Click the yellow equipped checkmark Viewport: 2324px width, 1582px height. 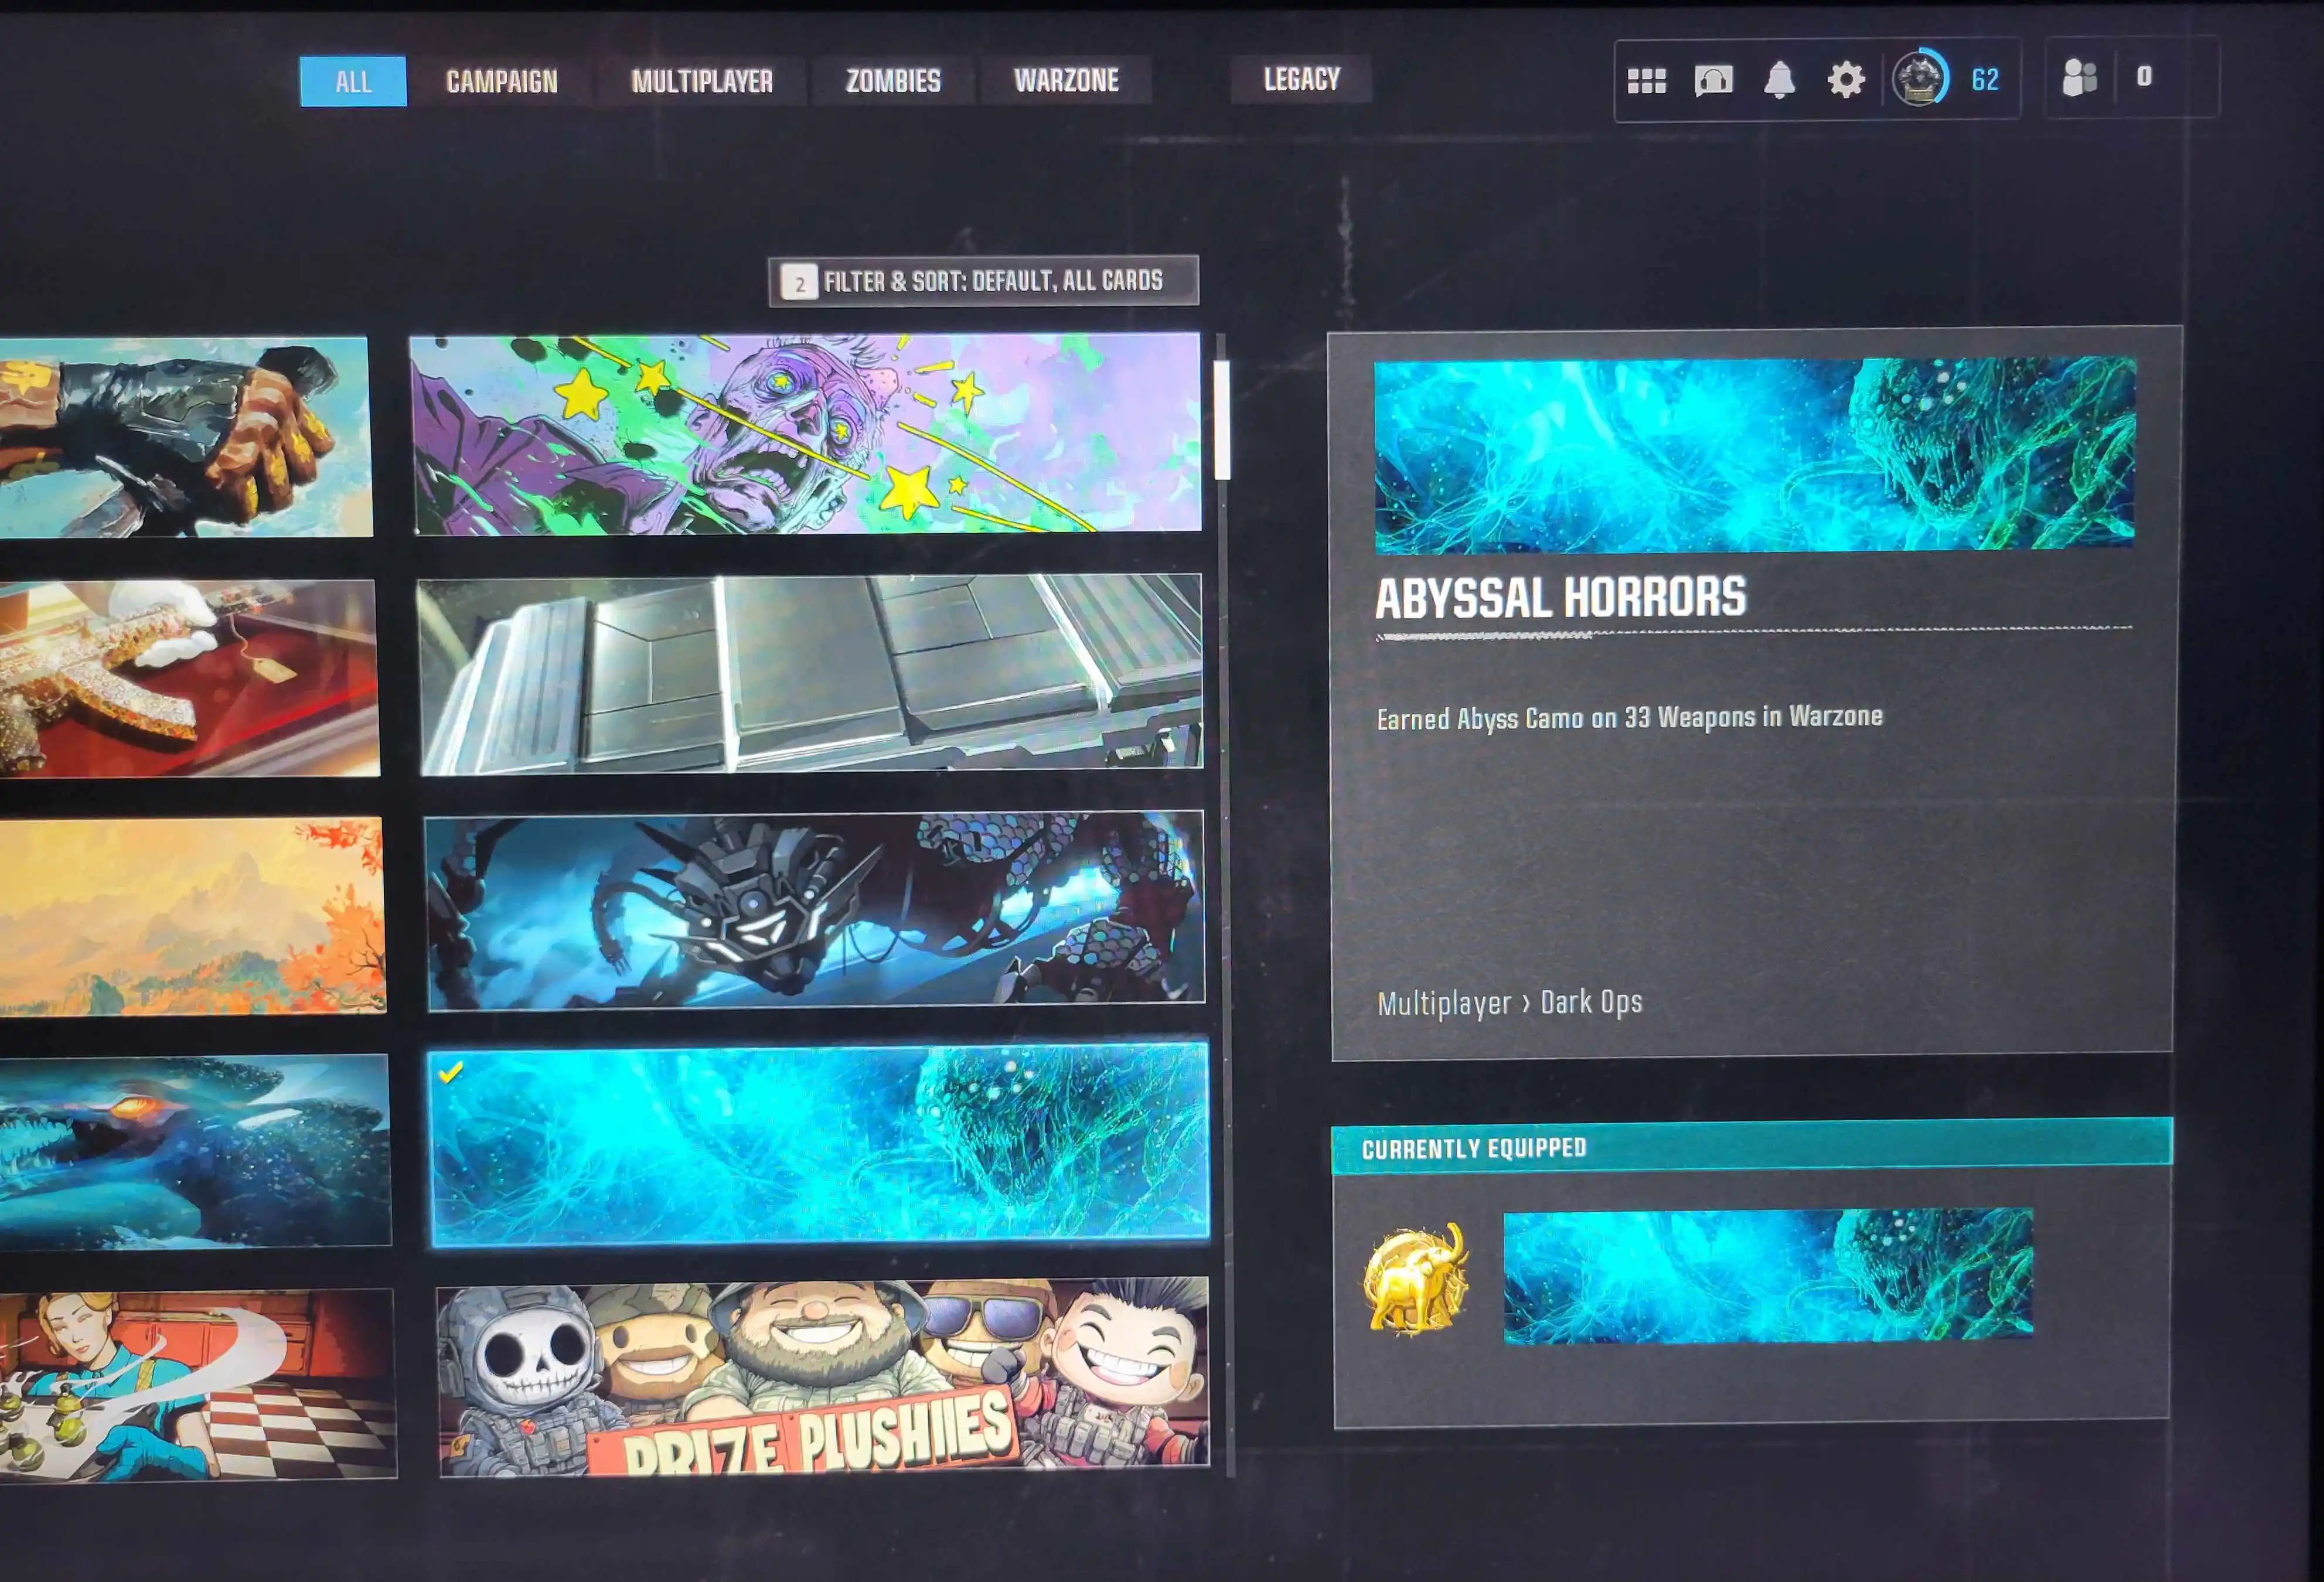(x=451, y=1072)
